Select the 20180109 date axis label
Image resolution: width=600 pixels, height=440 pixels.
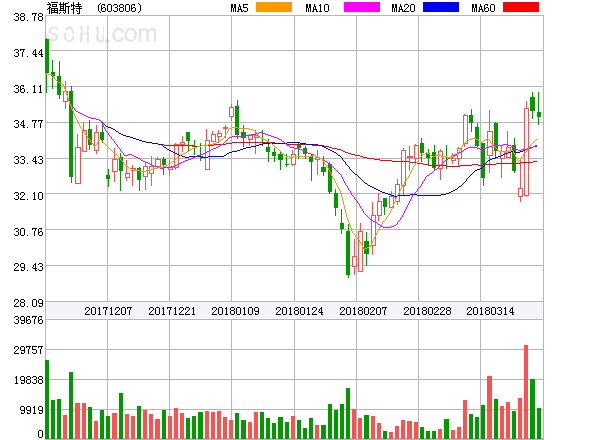click(235, 311)
